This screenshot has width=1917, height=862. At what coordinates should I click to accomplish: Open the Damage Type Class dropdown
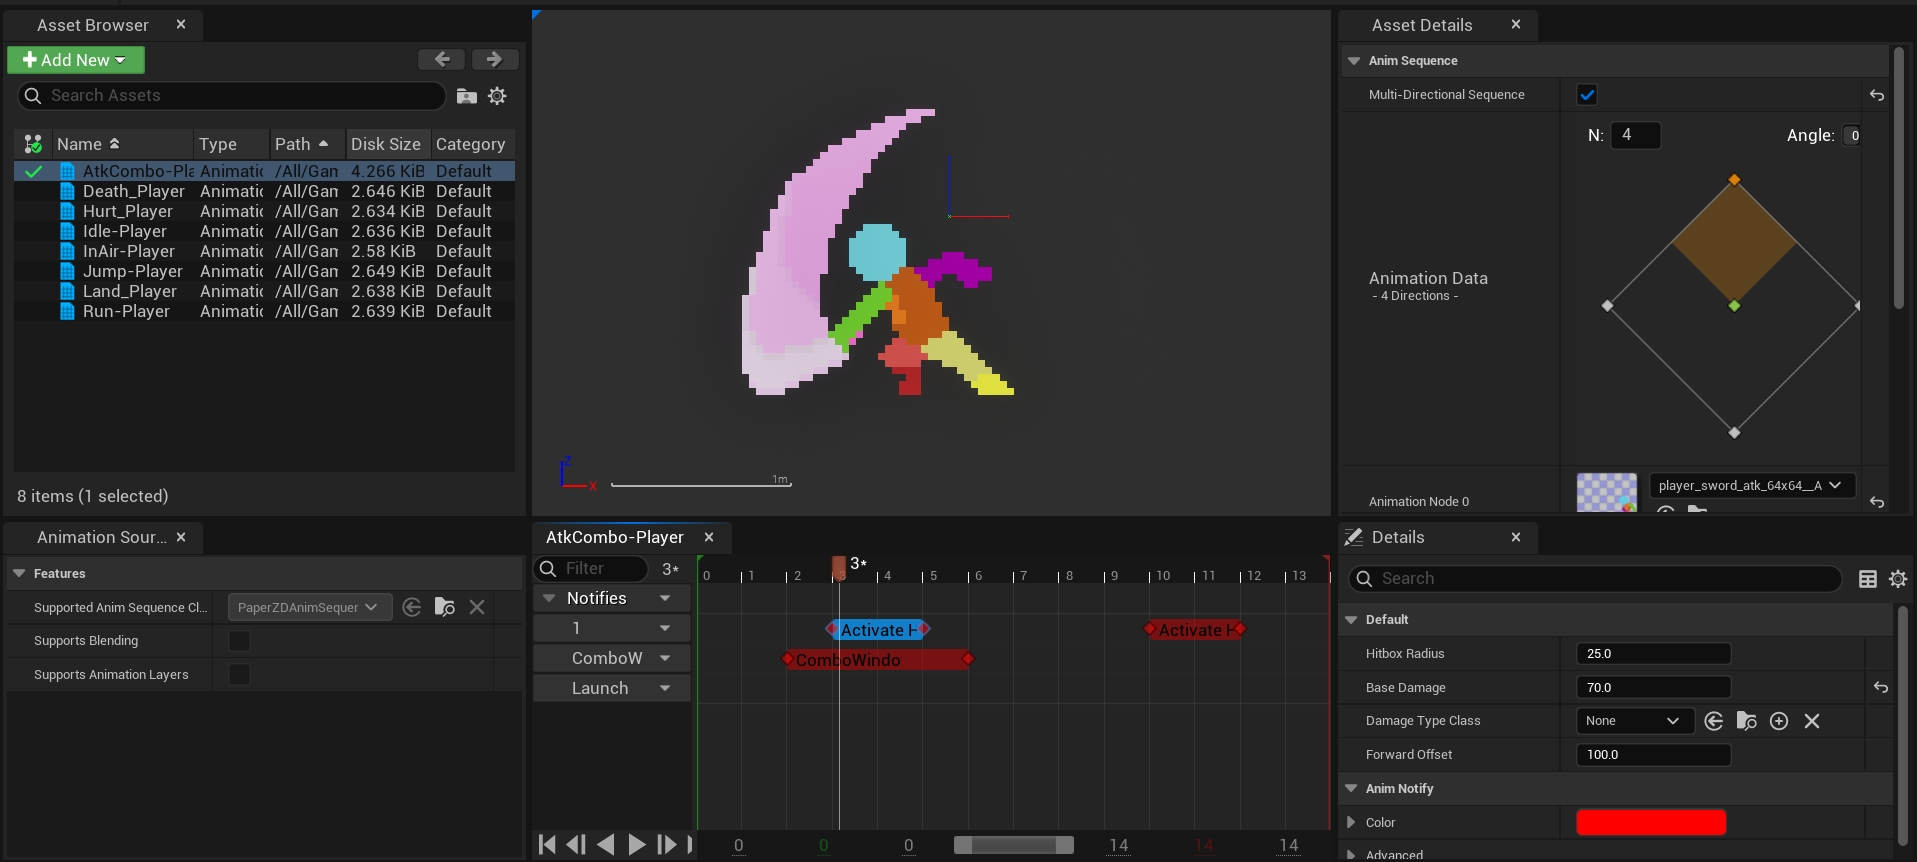click(x=1633, y=721)
